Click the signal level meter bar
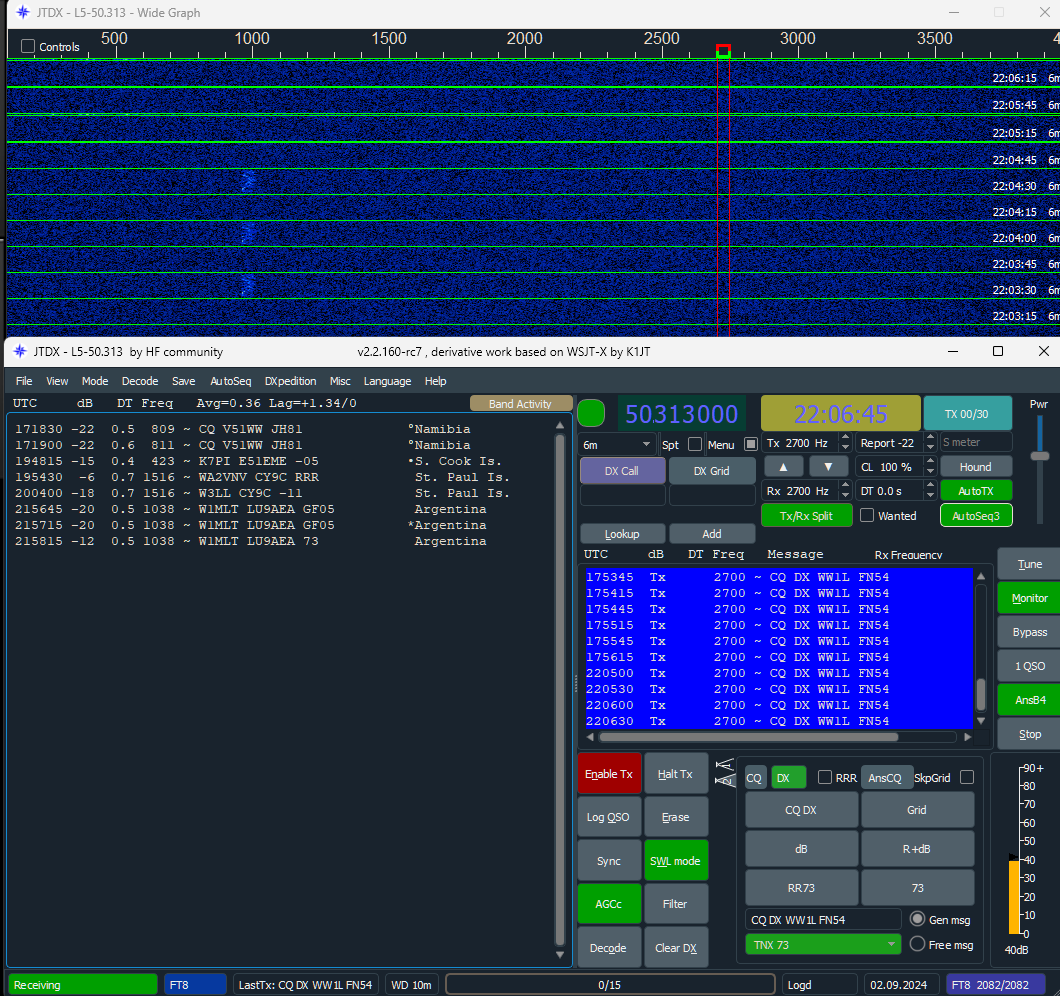 point(1013,897)
